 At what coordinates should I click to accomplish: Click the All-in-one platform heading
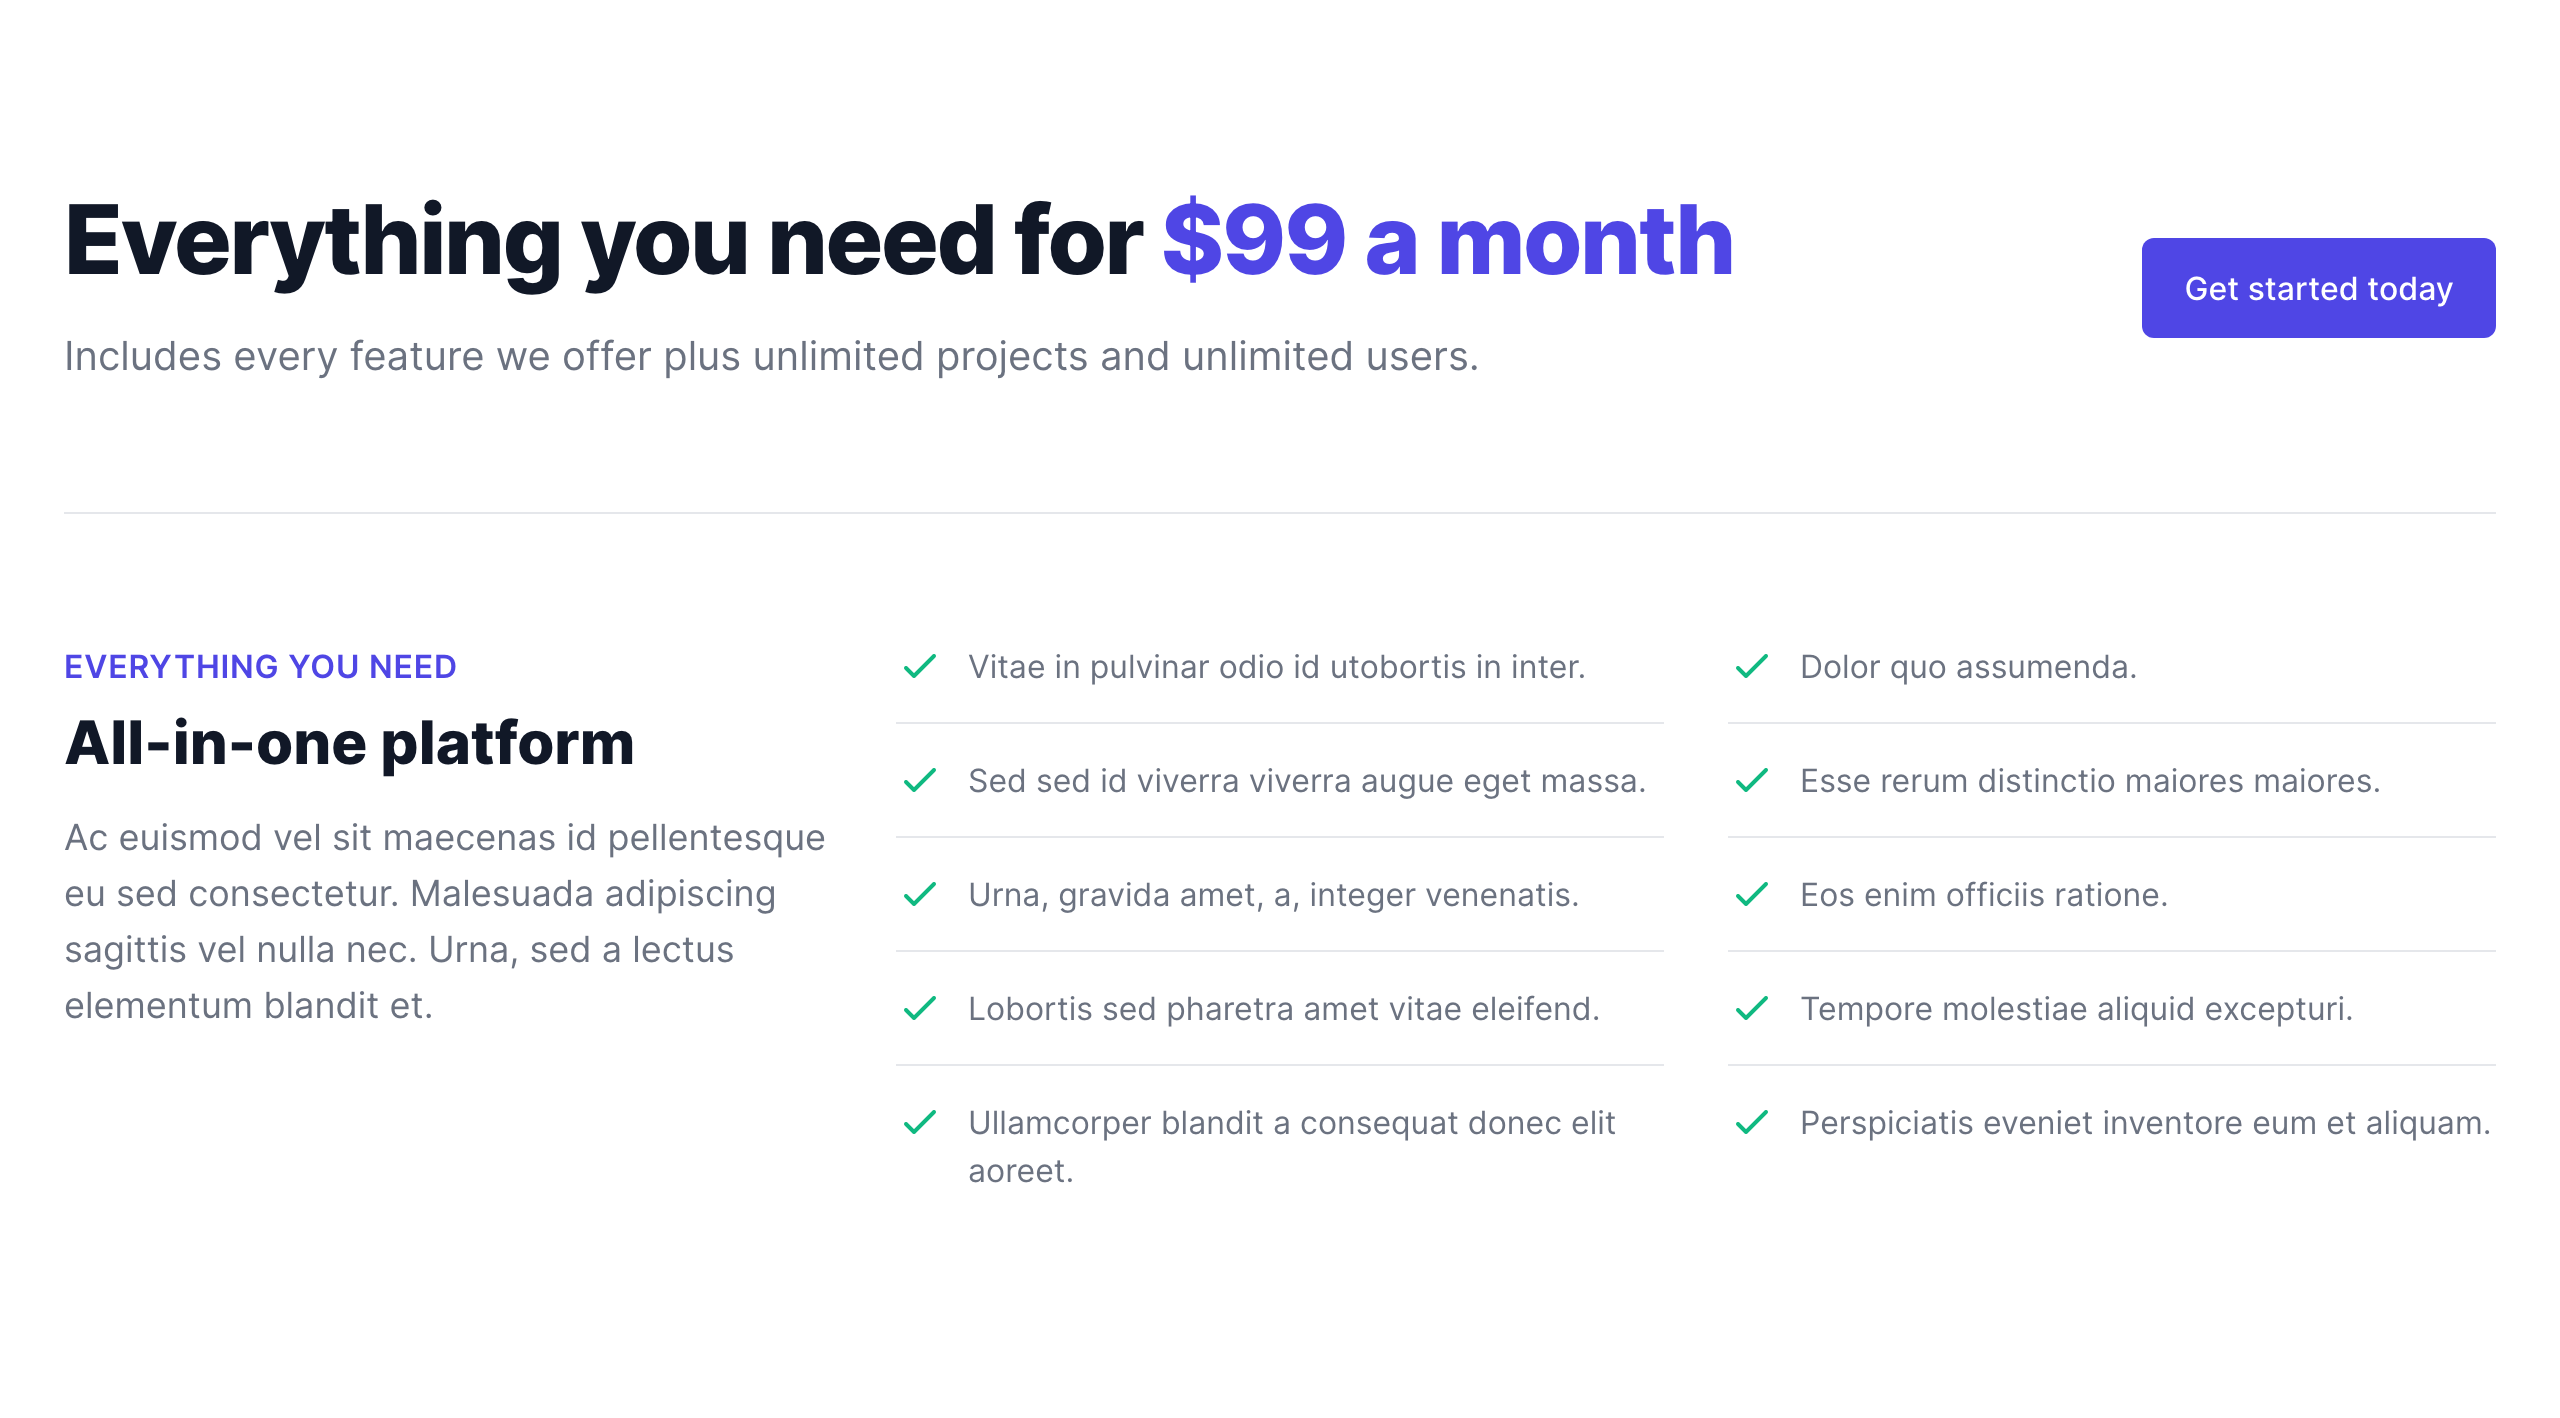[x=349, y=743]
